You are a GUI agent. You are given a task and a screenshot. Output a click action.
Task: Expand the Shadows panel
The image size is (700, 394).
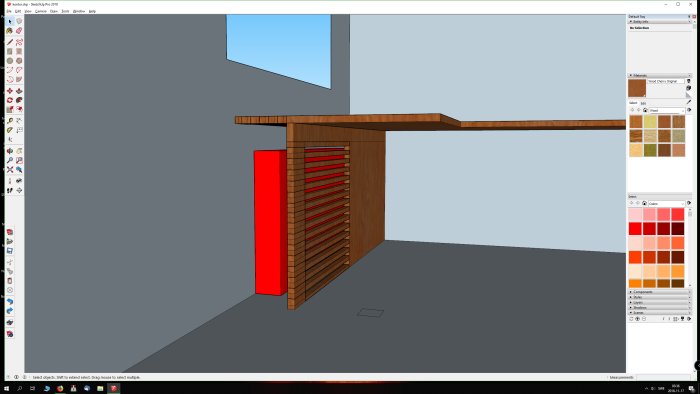pos(660,307)
